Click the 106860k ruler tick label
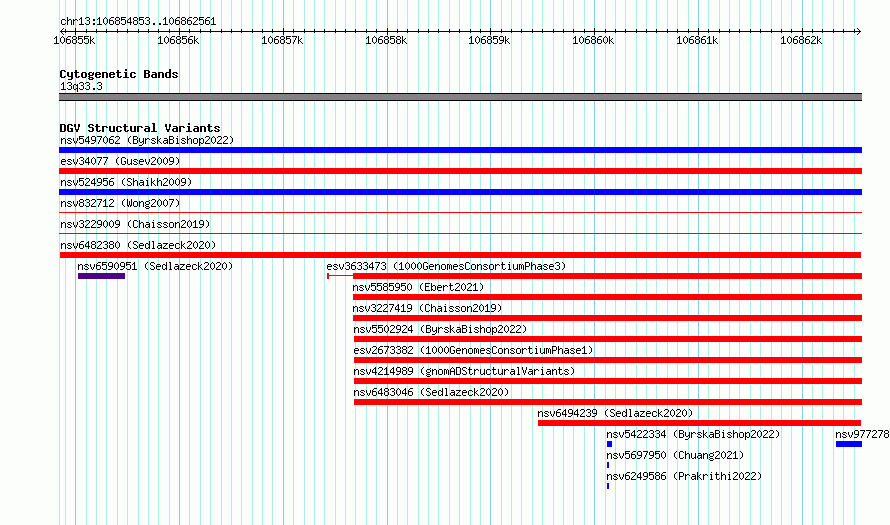The image size is (890, 525). tap(593, 40)
